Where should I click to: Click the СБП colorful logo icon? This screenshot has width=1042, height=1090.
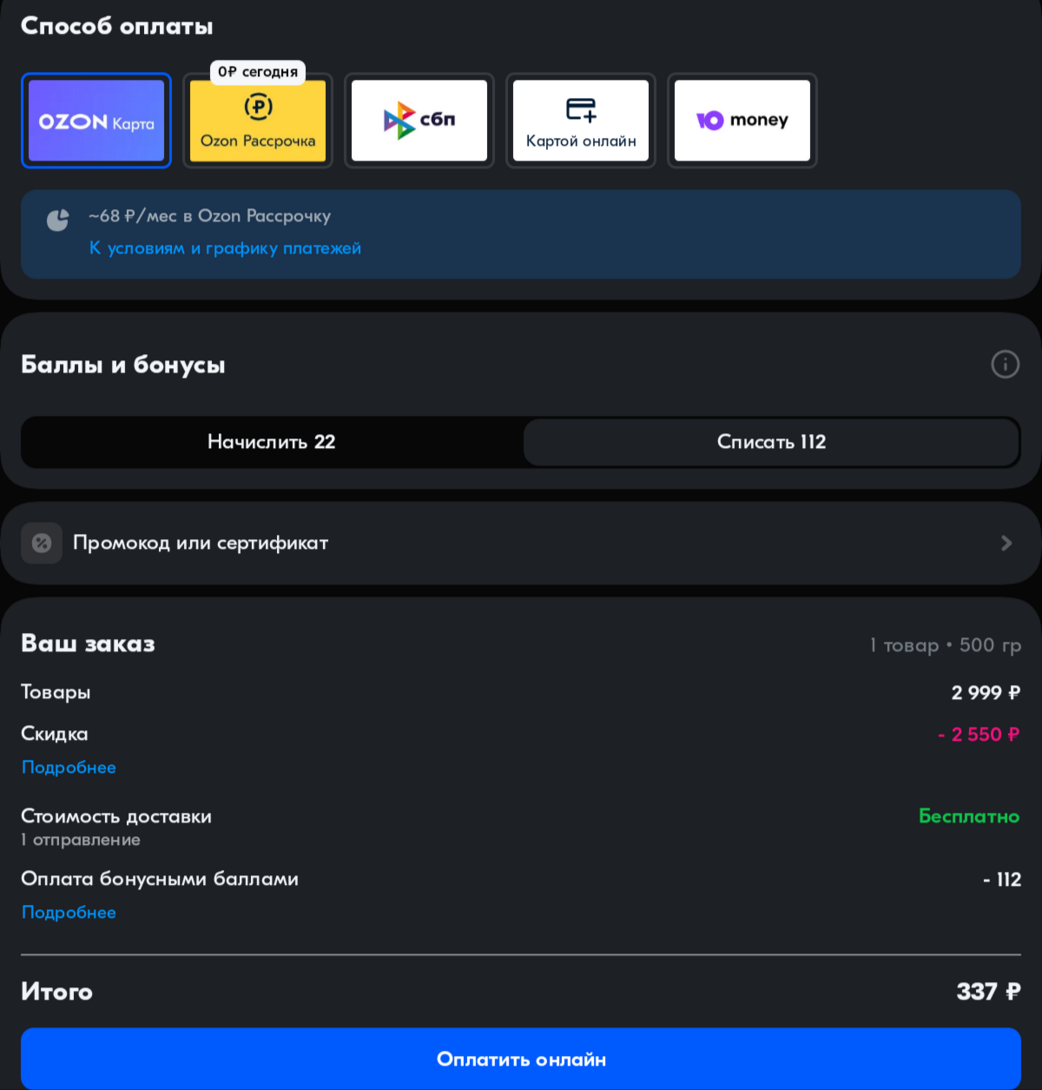399,120
